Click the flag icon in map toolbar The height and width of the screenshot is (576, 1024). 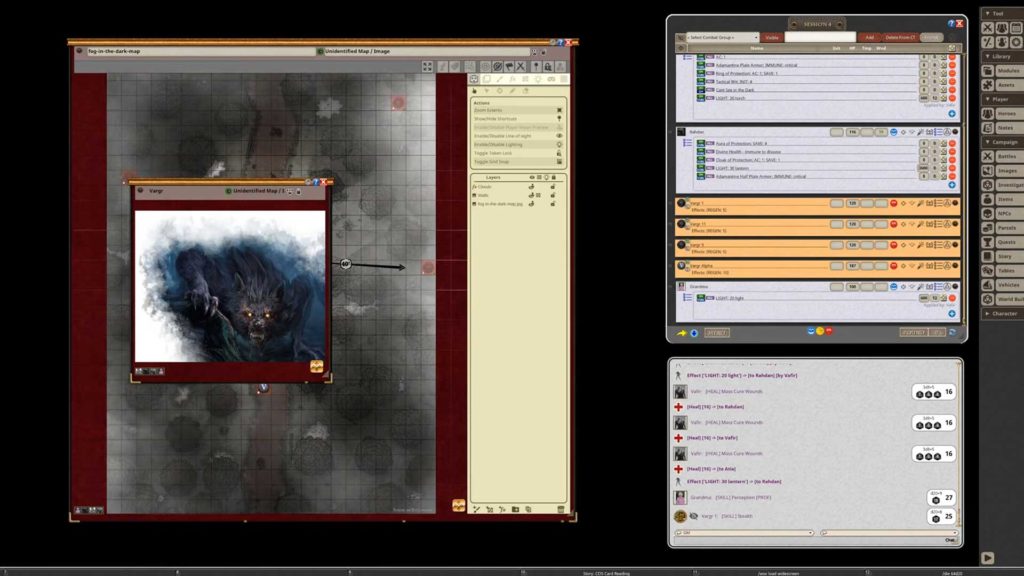pyautogui.click(x=509, y=67)
